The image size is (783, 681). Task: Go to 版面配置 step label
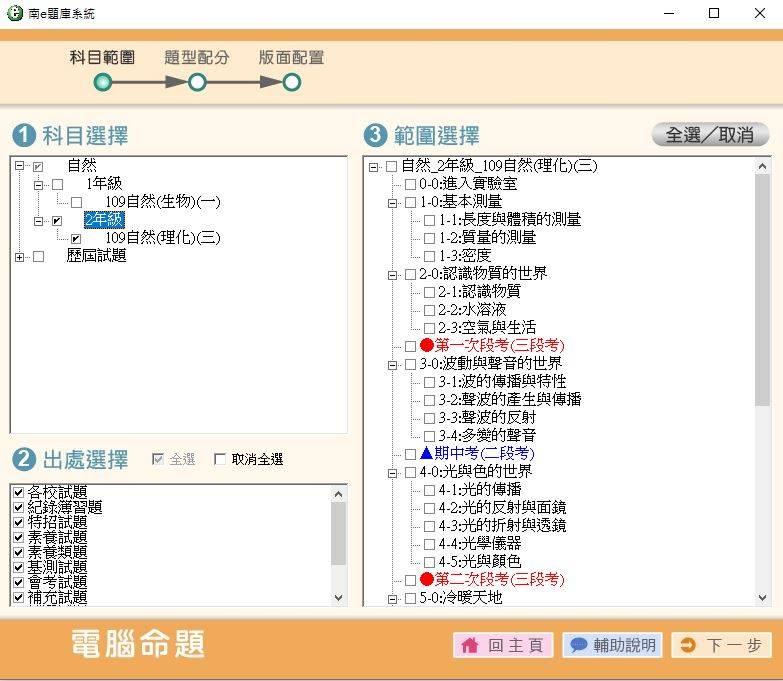pos(291,57)
